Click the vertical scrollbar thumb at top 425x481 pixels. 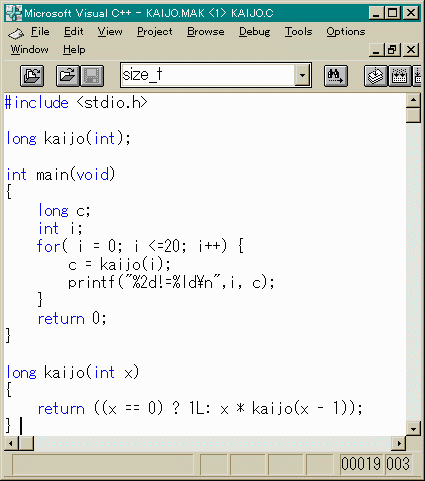point(413,116)
